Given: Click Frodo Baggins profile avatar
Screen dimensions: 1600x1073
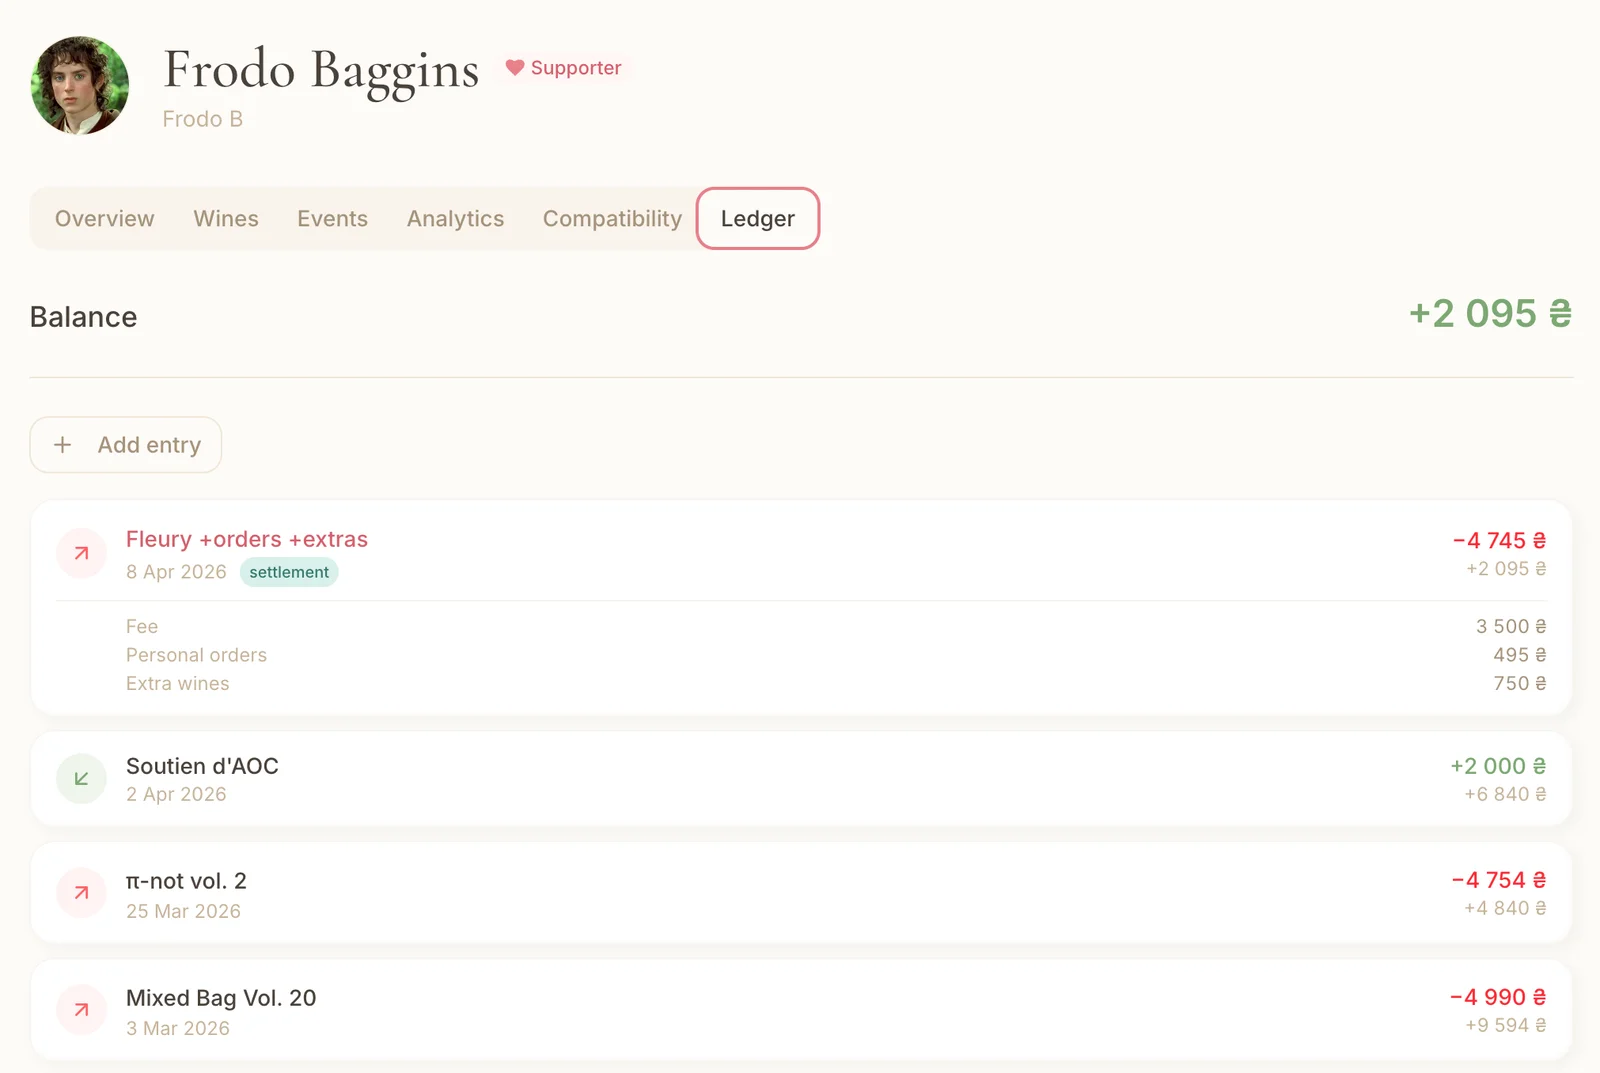Looking at the screenshot, I should click(x=80, y=86).
